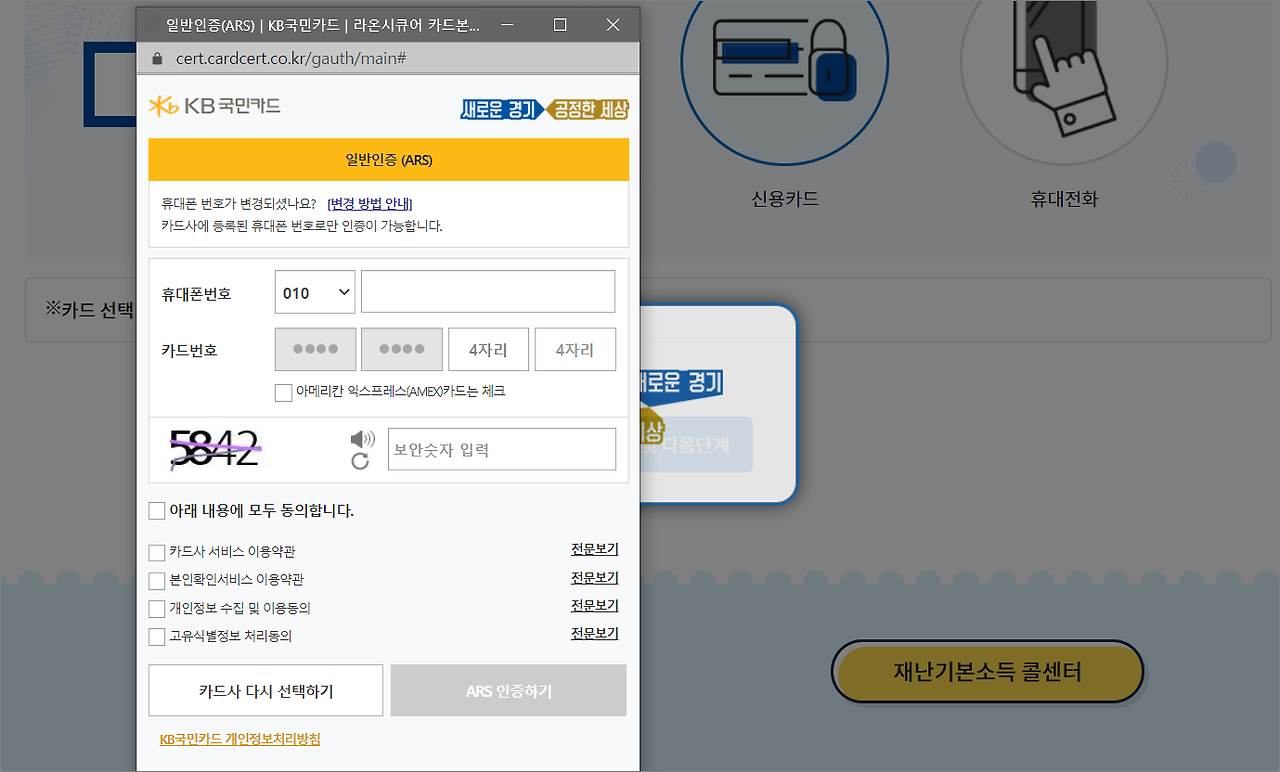Click the first masked card number field
The width and height of the screenshot is (1280, 772).
(x=315, y=350)
